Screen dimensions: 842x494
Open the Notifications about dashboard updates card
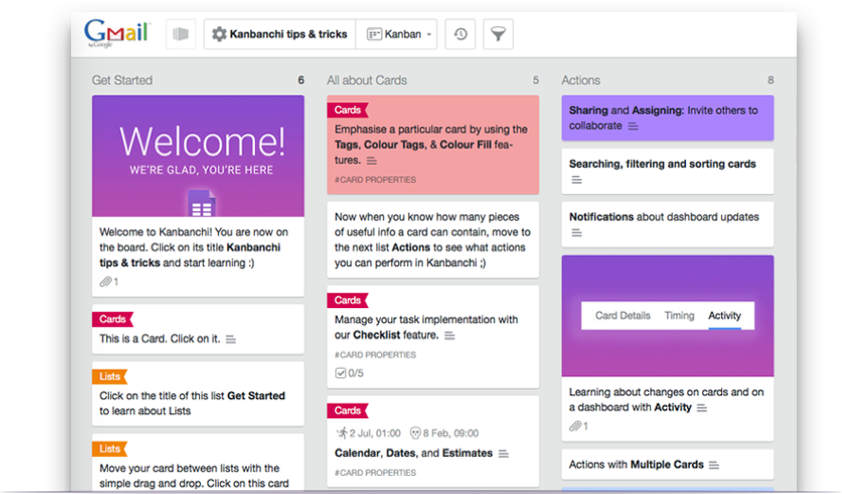tap(667, 224)
